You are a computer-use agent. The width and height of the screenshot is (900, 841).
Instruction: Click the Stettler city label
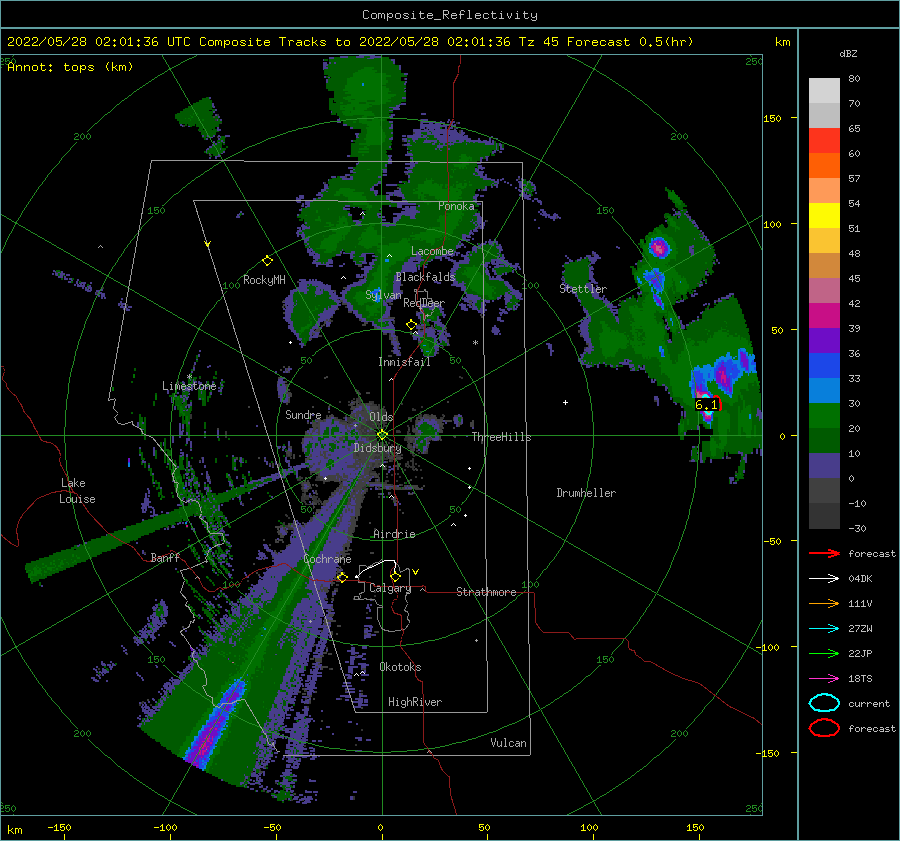tap(583, 289)
